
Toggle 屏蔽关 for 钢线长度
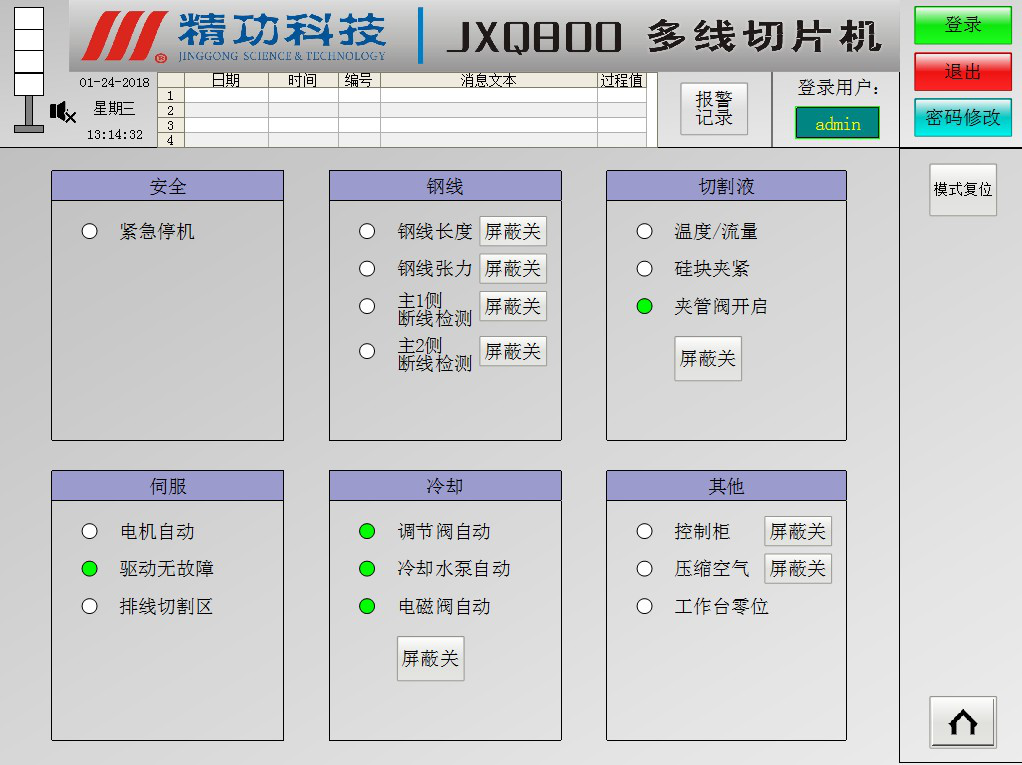(513, 231)
